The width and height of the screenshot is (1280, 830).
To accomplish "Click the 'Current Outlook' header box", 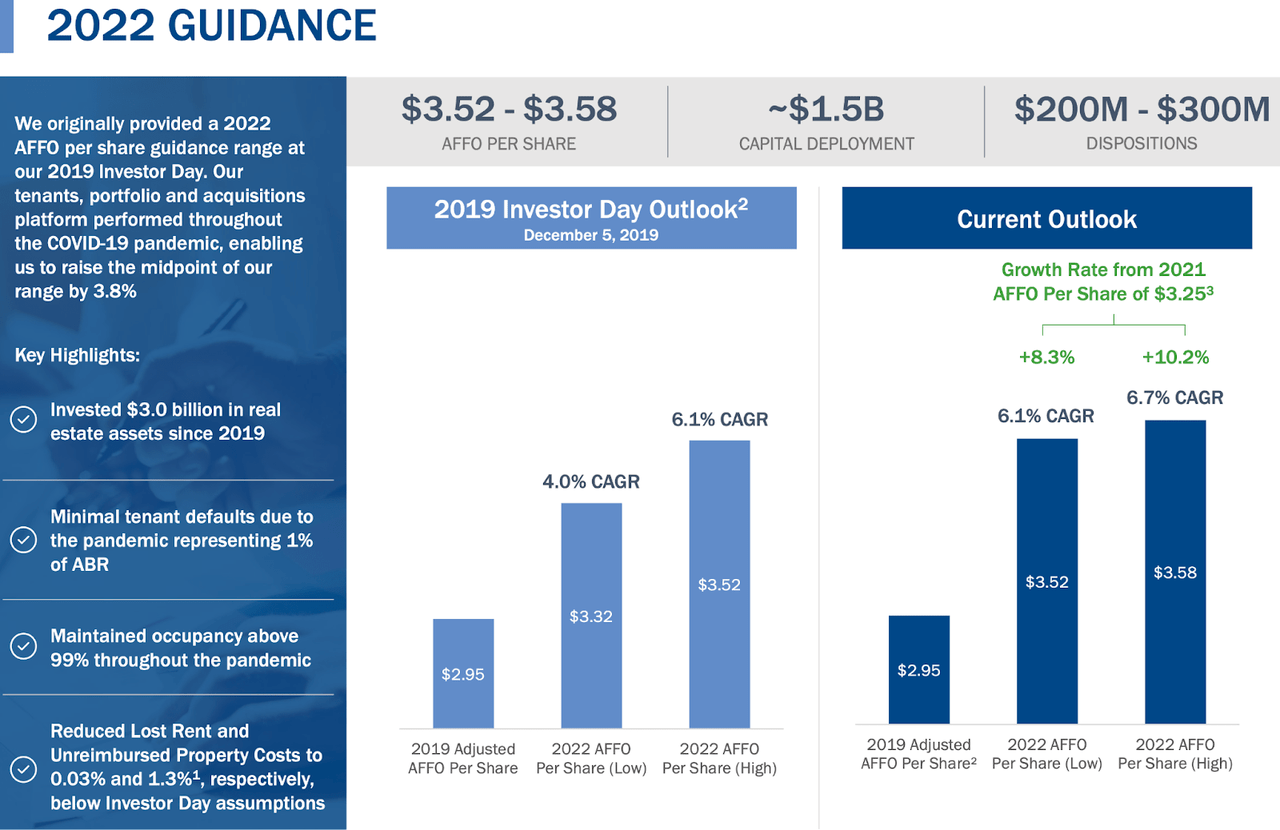I will click(x=1047, y=219).
